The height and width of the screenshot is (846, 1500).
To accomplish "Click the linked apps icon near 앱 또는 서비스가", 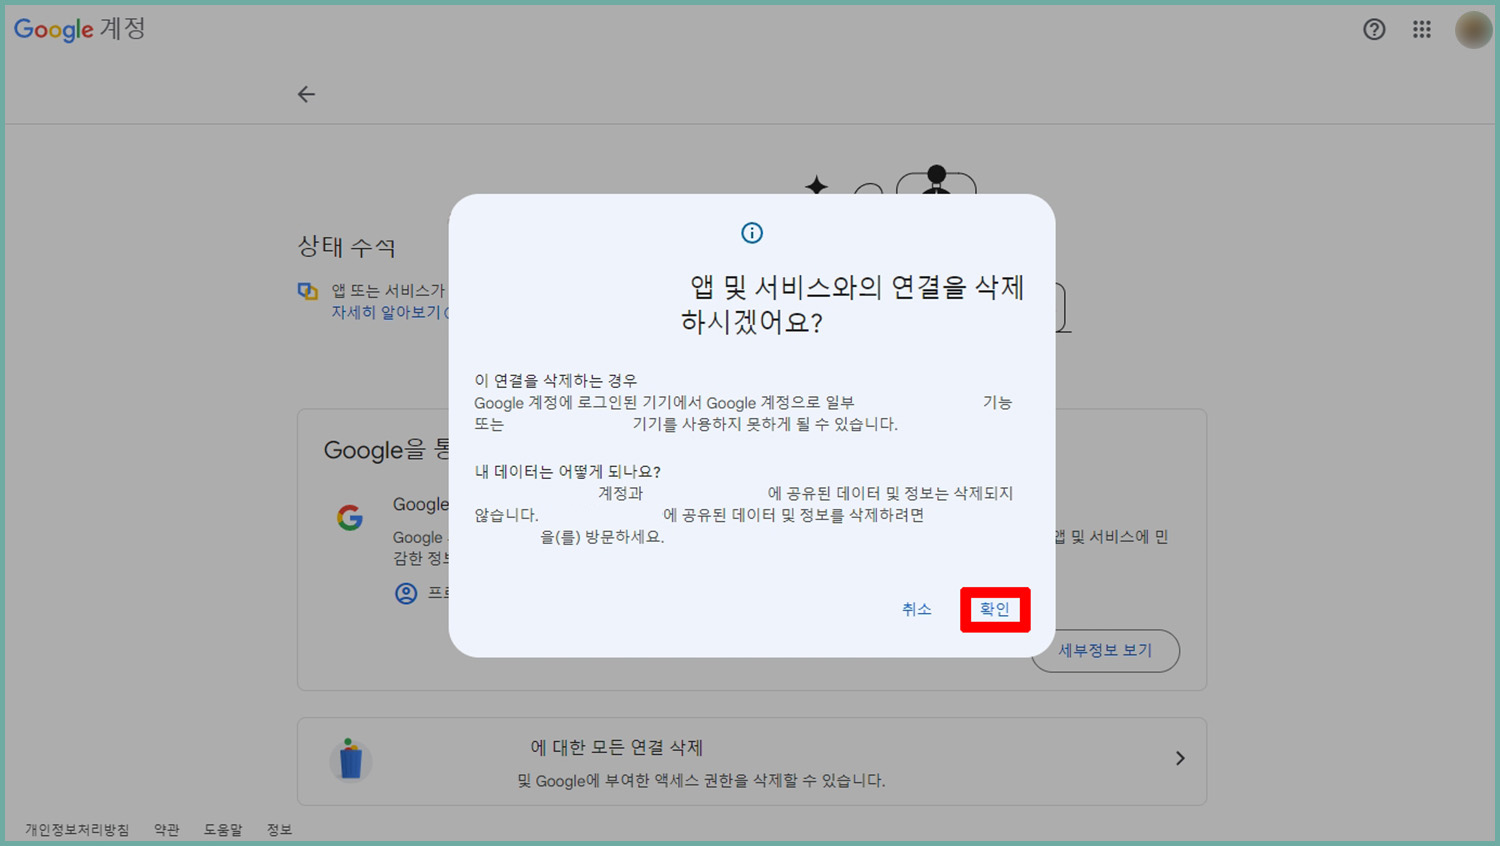I will click(308, 291).
